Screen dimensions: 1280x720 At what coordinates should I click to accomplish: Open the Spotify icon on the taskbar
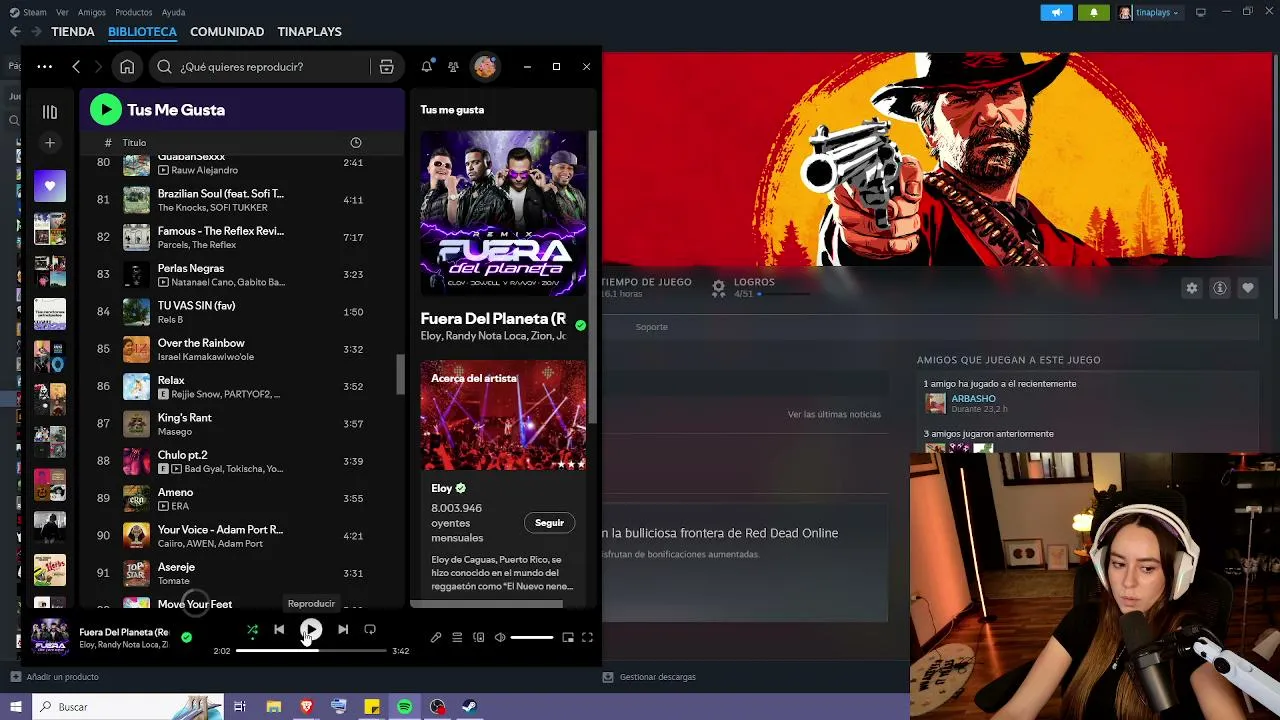404,707
